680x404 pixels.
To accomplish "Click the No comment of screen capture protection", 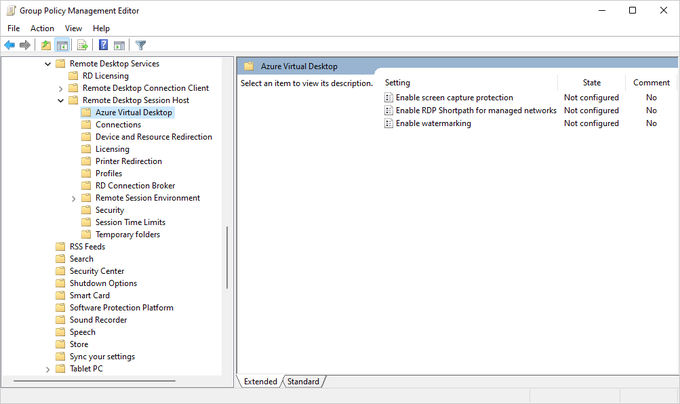I will (651, 98).
